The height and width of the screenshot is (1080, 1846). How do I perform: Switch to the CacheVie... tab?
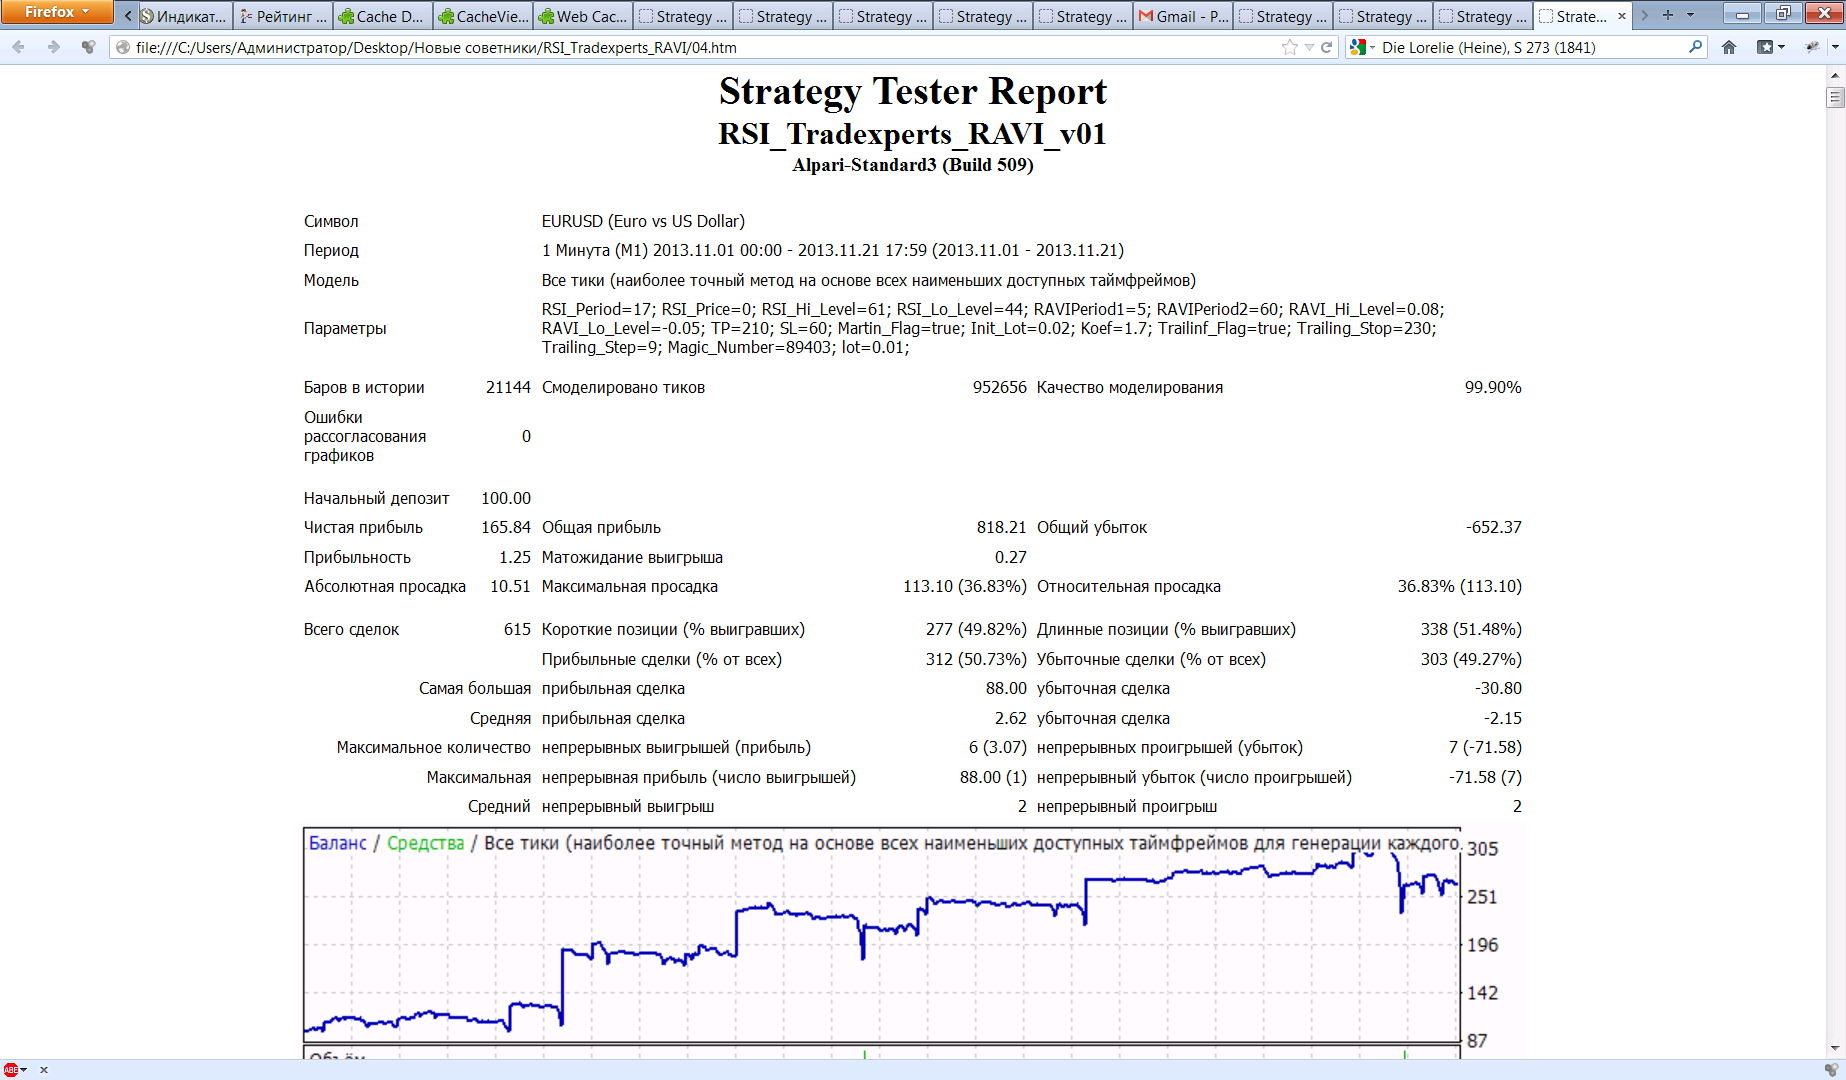click(x=483, y=16)
